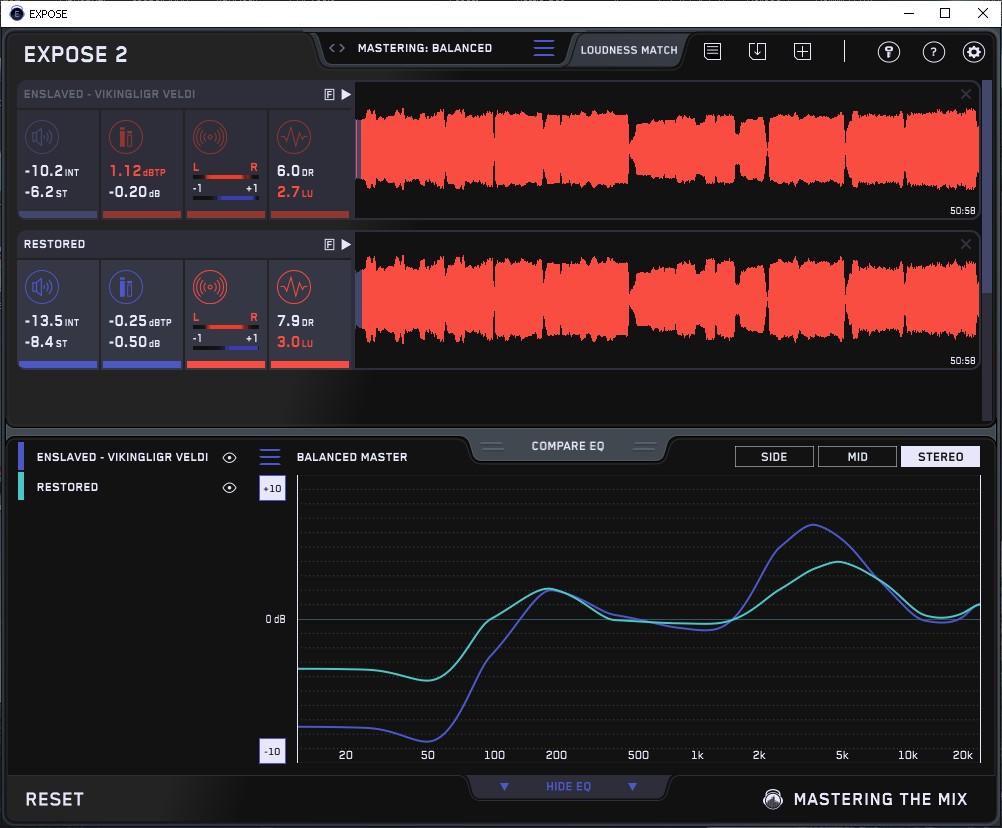The width and height of the screenshot is (1002, 828).
Task: Select the SIDE channel tab
Action: tap(775, 457)
